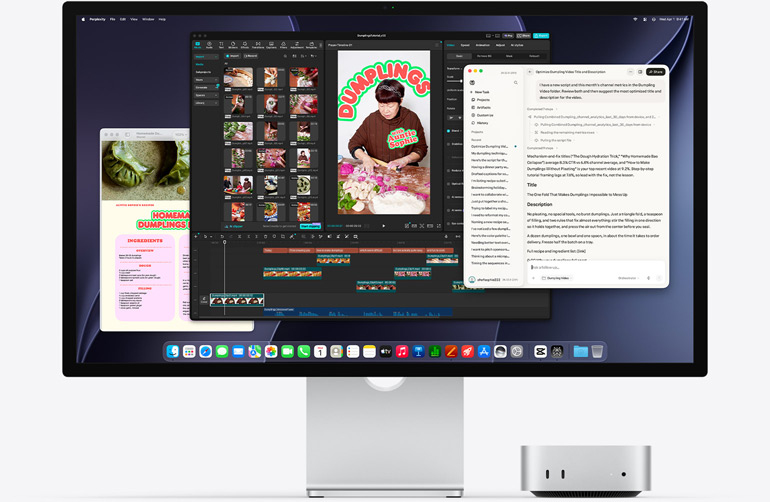Open the Dumpling Video folder selector

click(555, 278)
